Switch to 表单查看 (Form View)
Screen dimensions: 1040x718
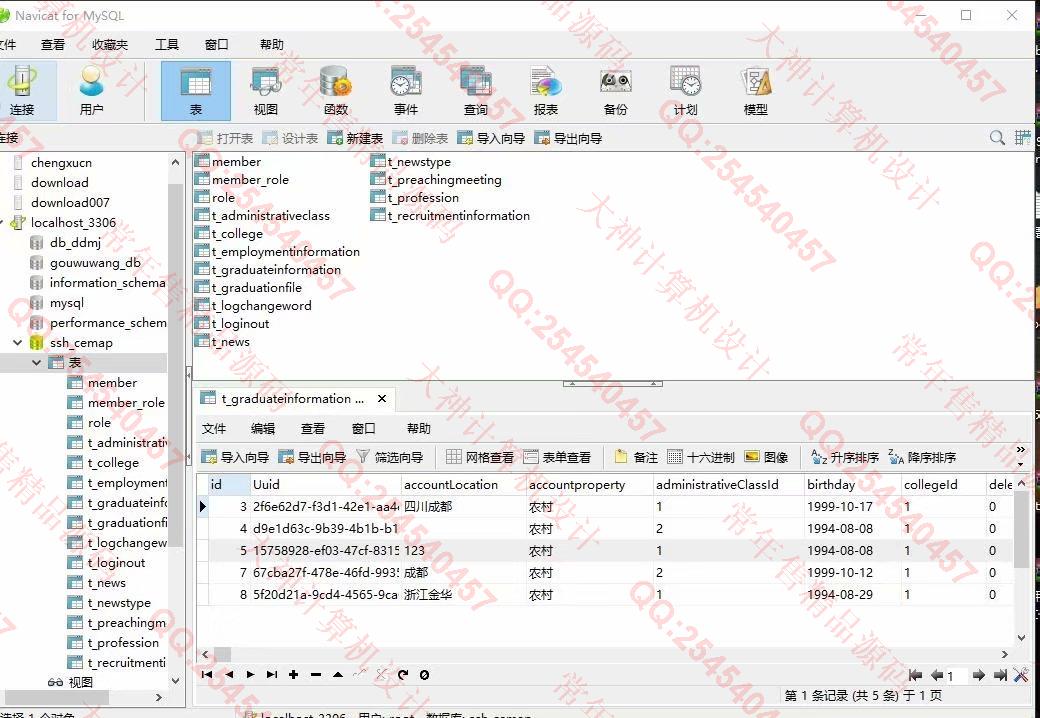(557, 457)
